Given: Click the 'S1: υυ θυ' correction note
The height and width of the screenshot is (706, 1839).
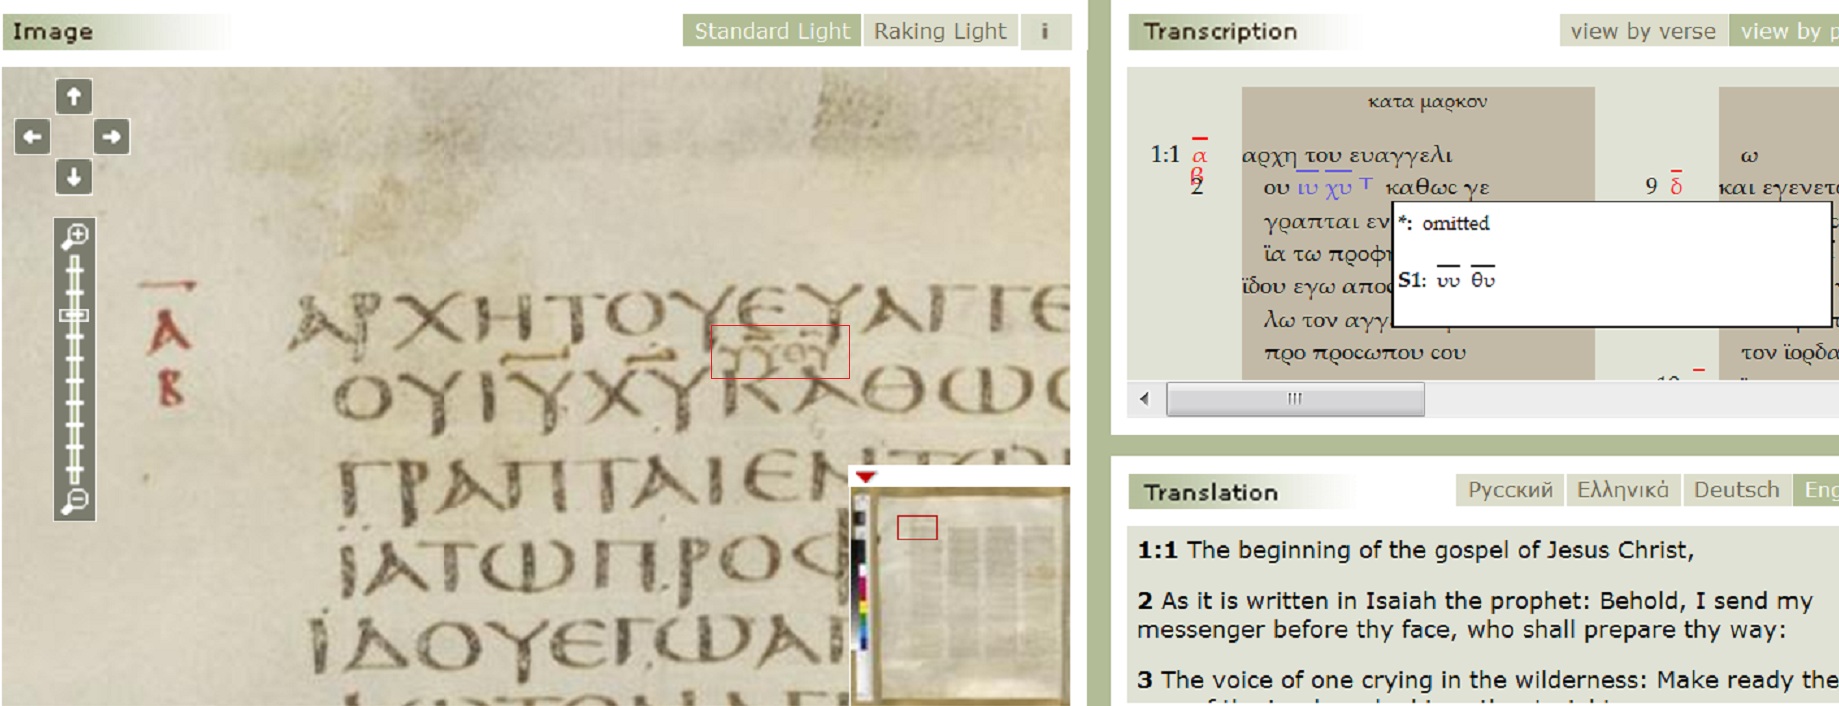Looking at the screenshot, I should tap(1446, 280).
